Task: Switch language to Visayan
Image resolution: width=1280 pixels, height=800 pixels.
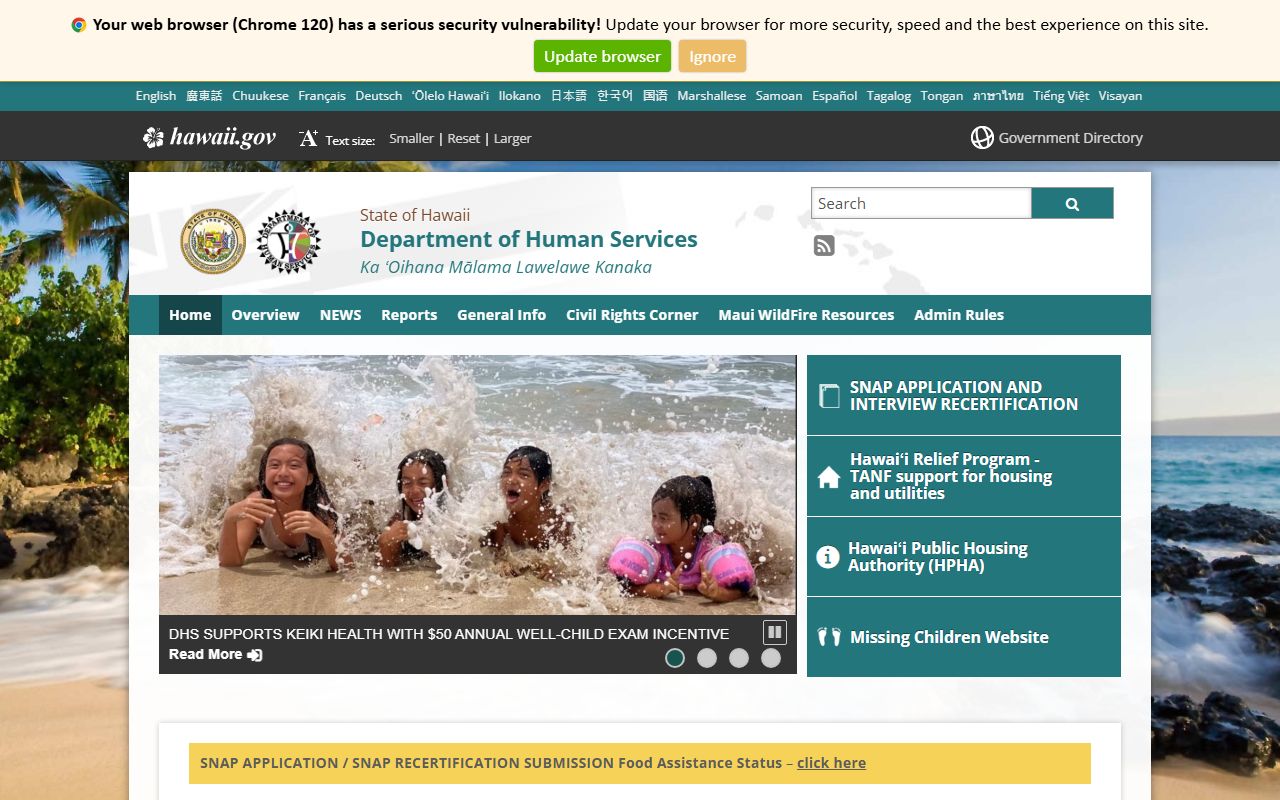Action: coord(1120,96)
